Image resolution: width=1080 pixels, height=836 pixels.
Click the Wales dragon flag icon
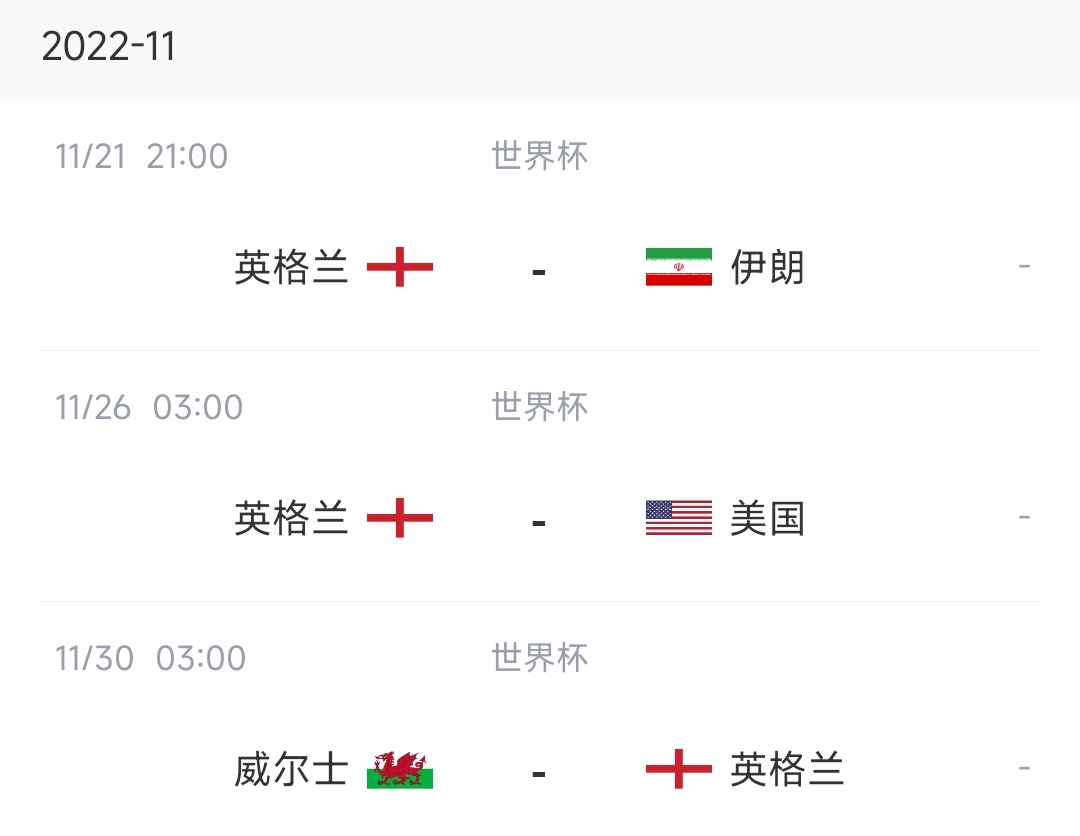[399, 769]
